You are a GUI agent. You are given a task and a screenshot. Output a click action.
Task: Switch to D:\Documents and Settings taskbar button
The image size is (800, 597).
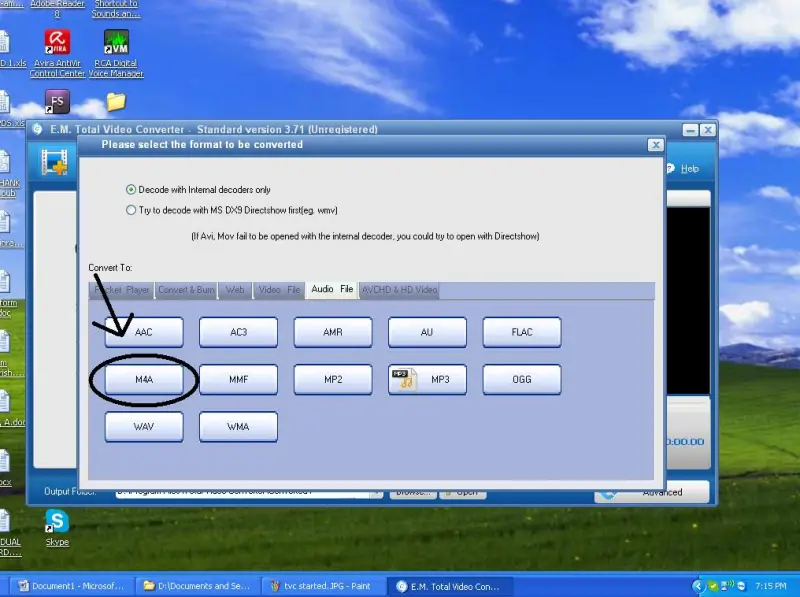pyautogui.click(x=197, y=586)
